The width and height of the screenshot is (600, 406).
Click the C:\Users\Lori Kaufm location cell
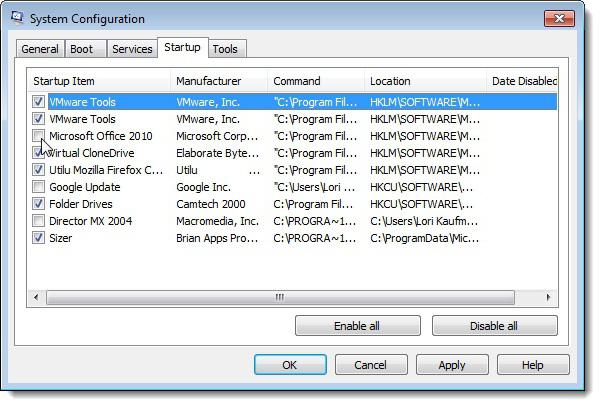424,221
